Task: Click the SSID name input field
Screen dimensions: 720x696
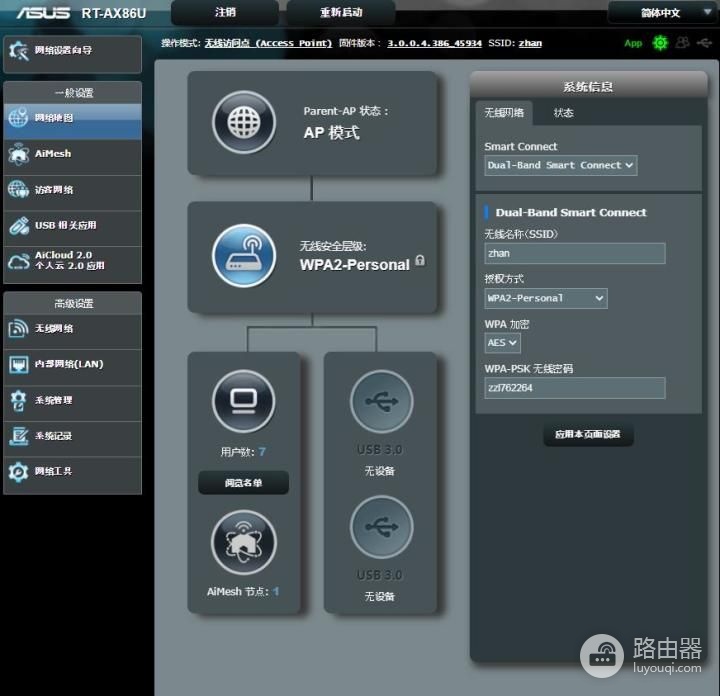Action: (574, 253)
